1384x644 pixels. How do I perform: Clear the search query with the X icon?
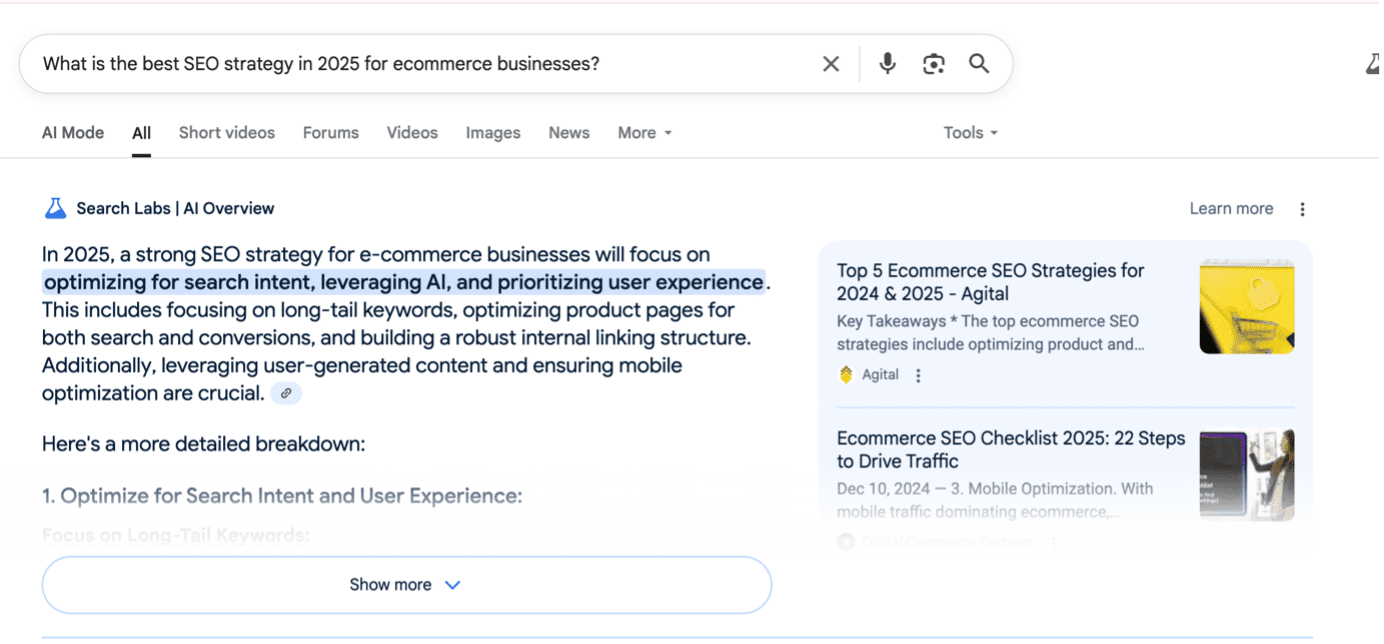pyautogui.click(x=831, y=64)
